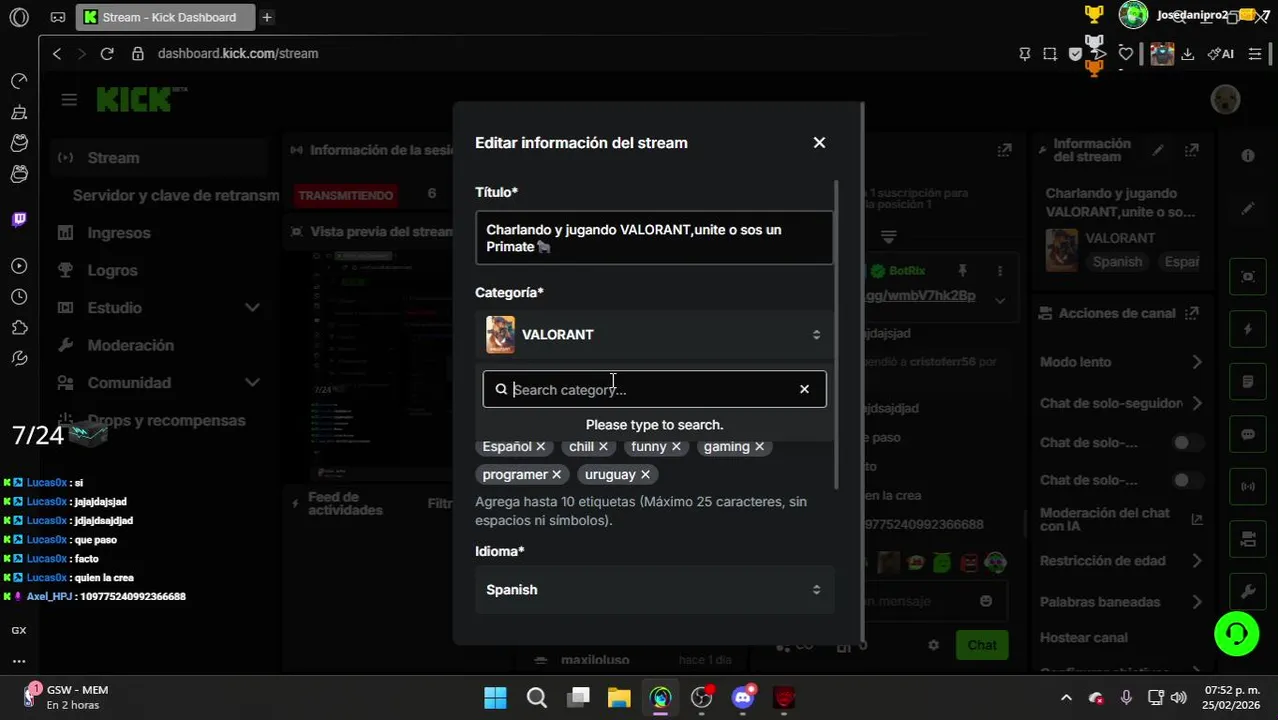Open the user avatar menu in Kick header

(1225, 99)
